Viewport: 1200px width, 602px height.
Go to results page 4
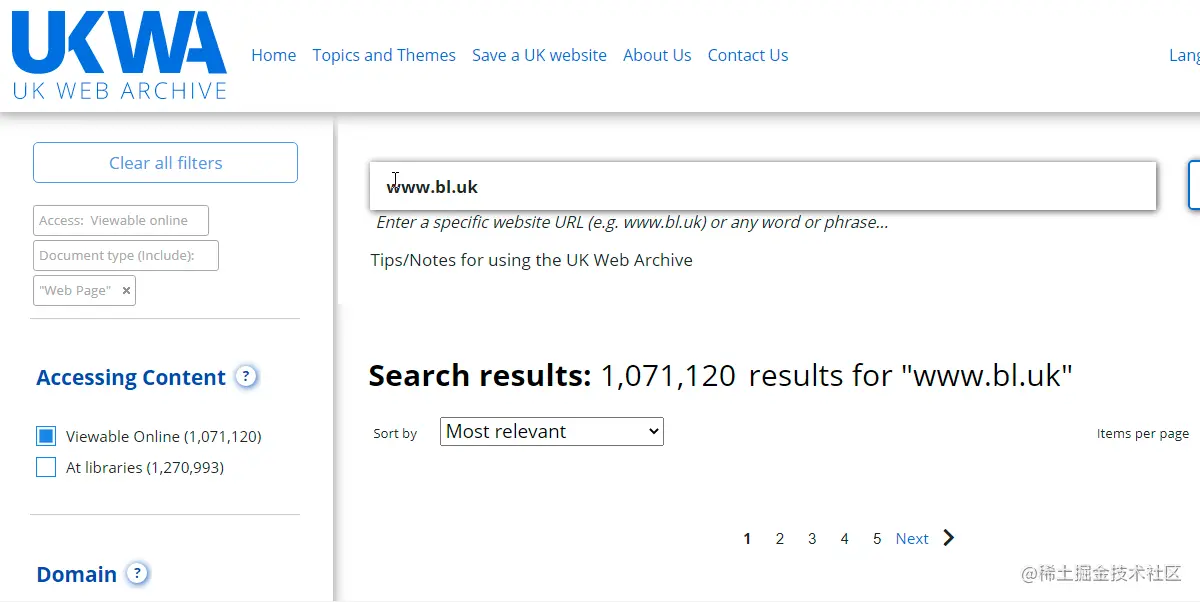(x=844, y=539)
